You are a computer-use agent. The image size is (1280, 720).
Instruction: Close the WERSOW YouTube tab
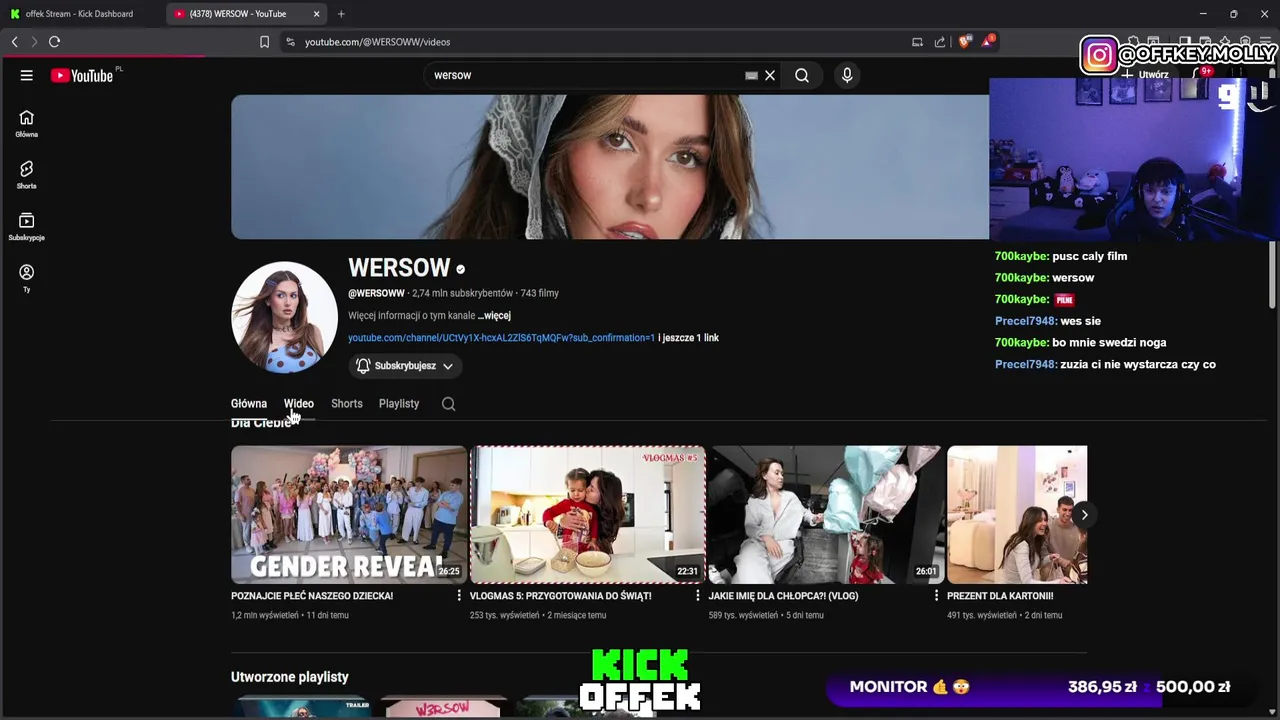pos(317,14)
